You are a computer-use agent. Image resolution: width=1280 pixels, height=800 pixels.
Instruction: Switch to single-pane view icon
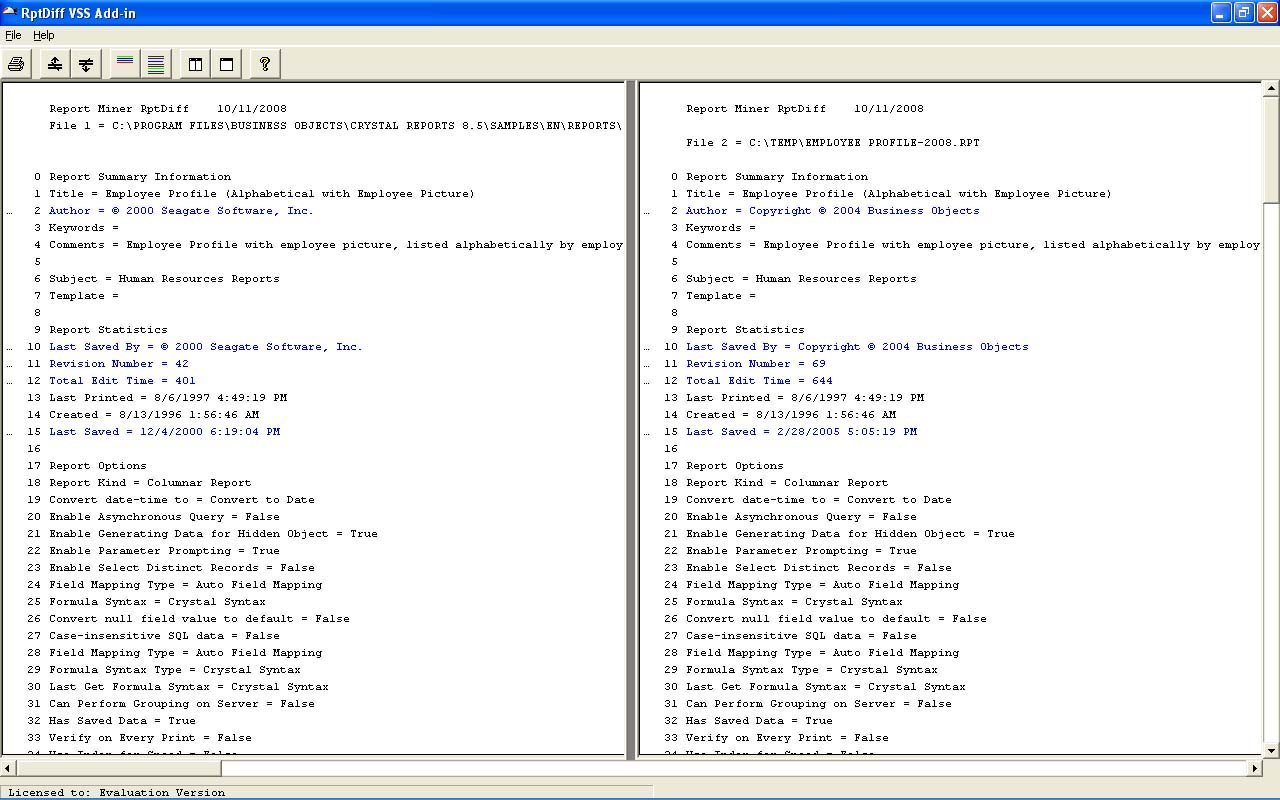(226, 64)
